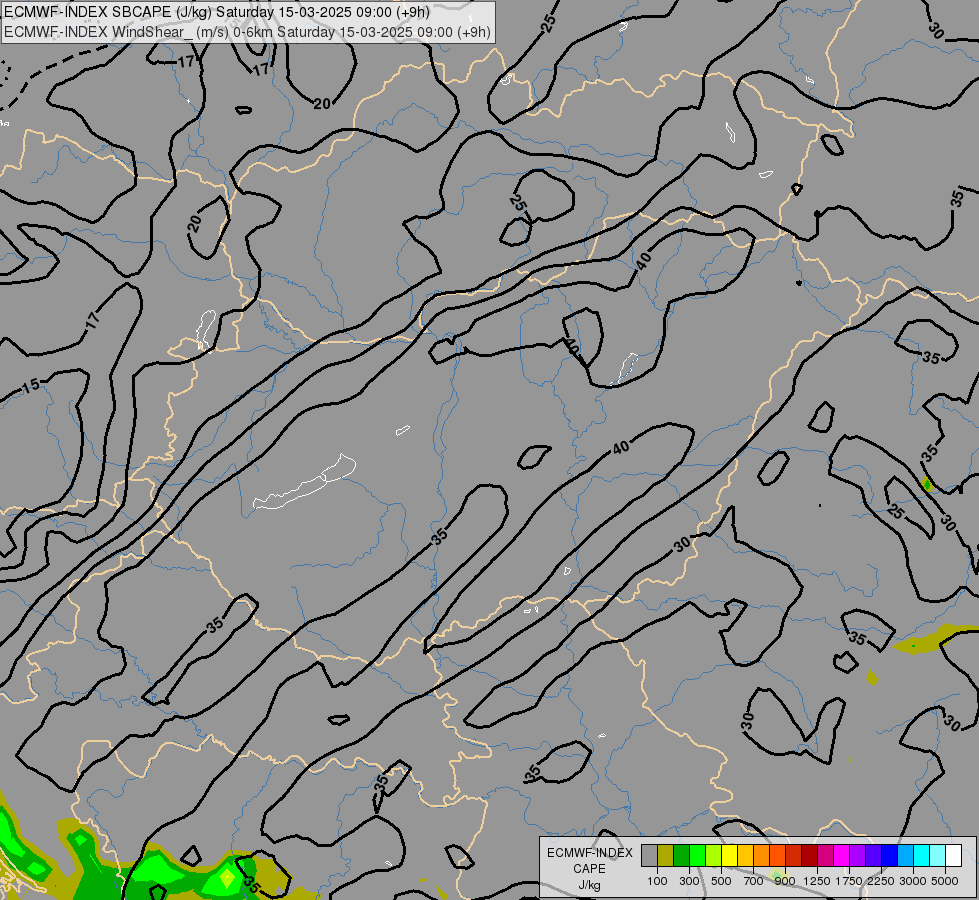Choose the amber legend swatch

[x=745, y=855]
